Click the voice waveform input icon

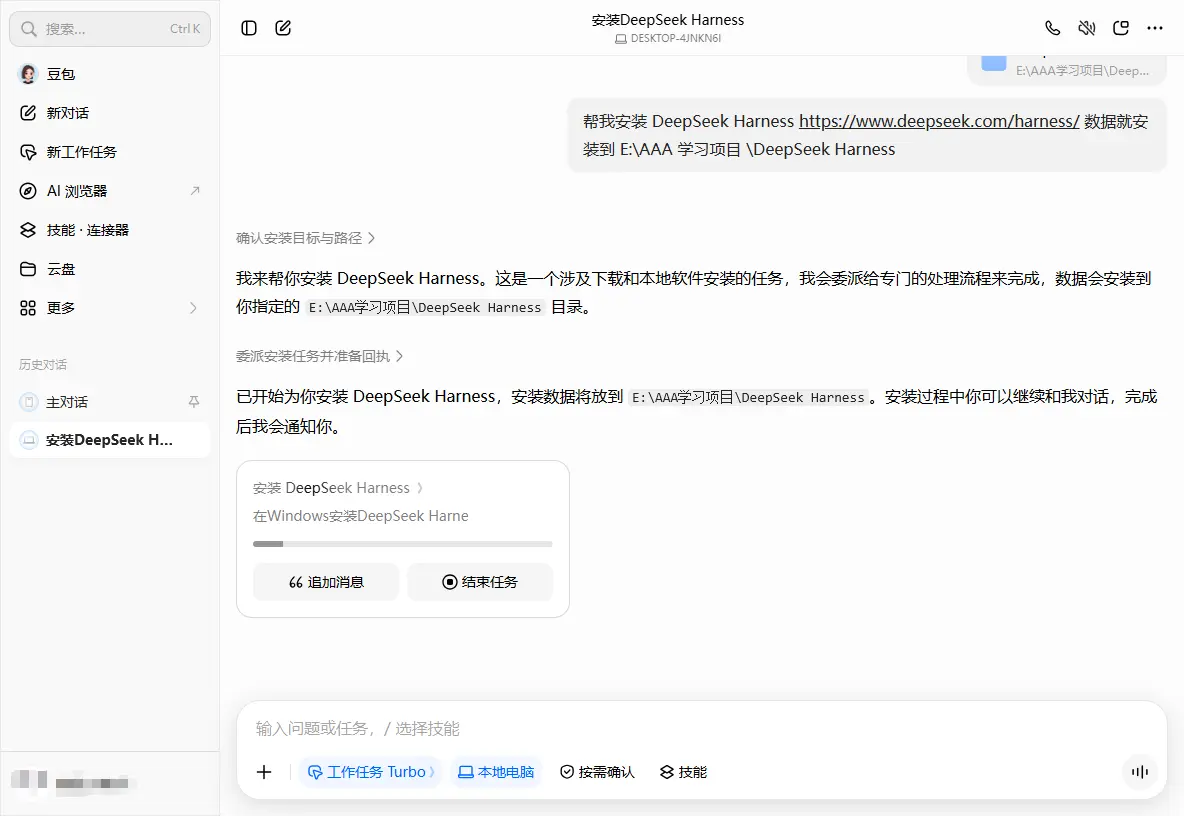click(x=1139, y=771)
